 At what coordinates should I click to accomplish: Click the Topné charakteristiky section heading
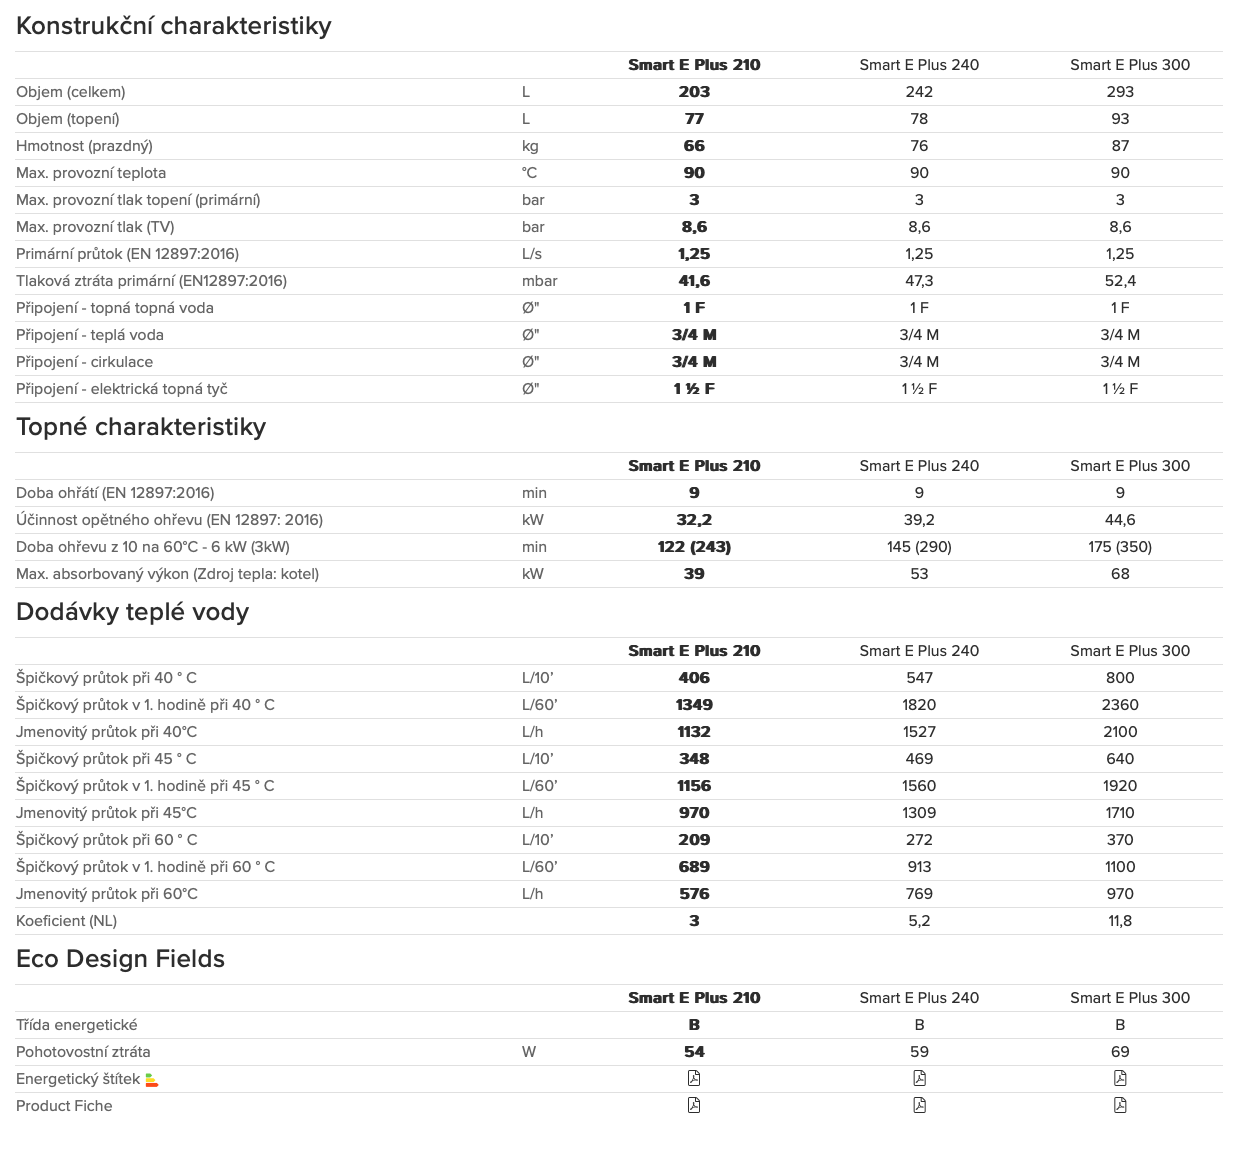tap(141, 427)
